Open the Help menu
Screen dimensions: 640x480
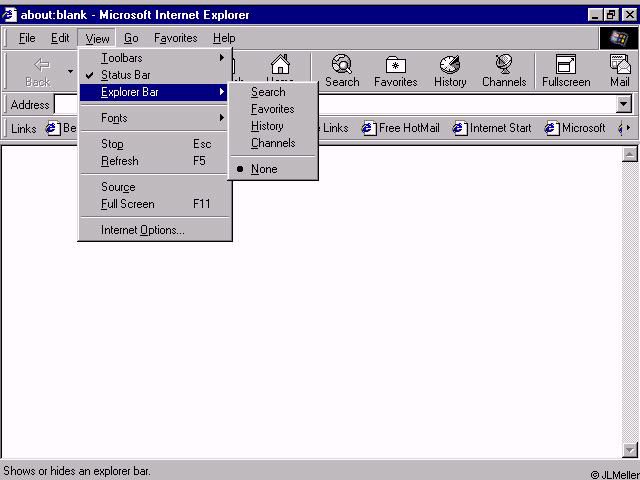pyautogui.click(x=224, y=38)
